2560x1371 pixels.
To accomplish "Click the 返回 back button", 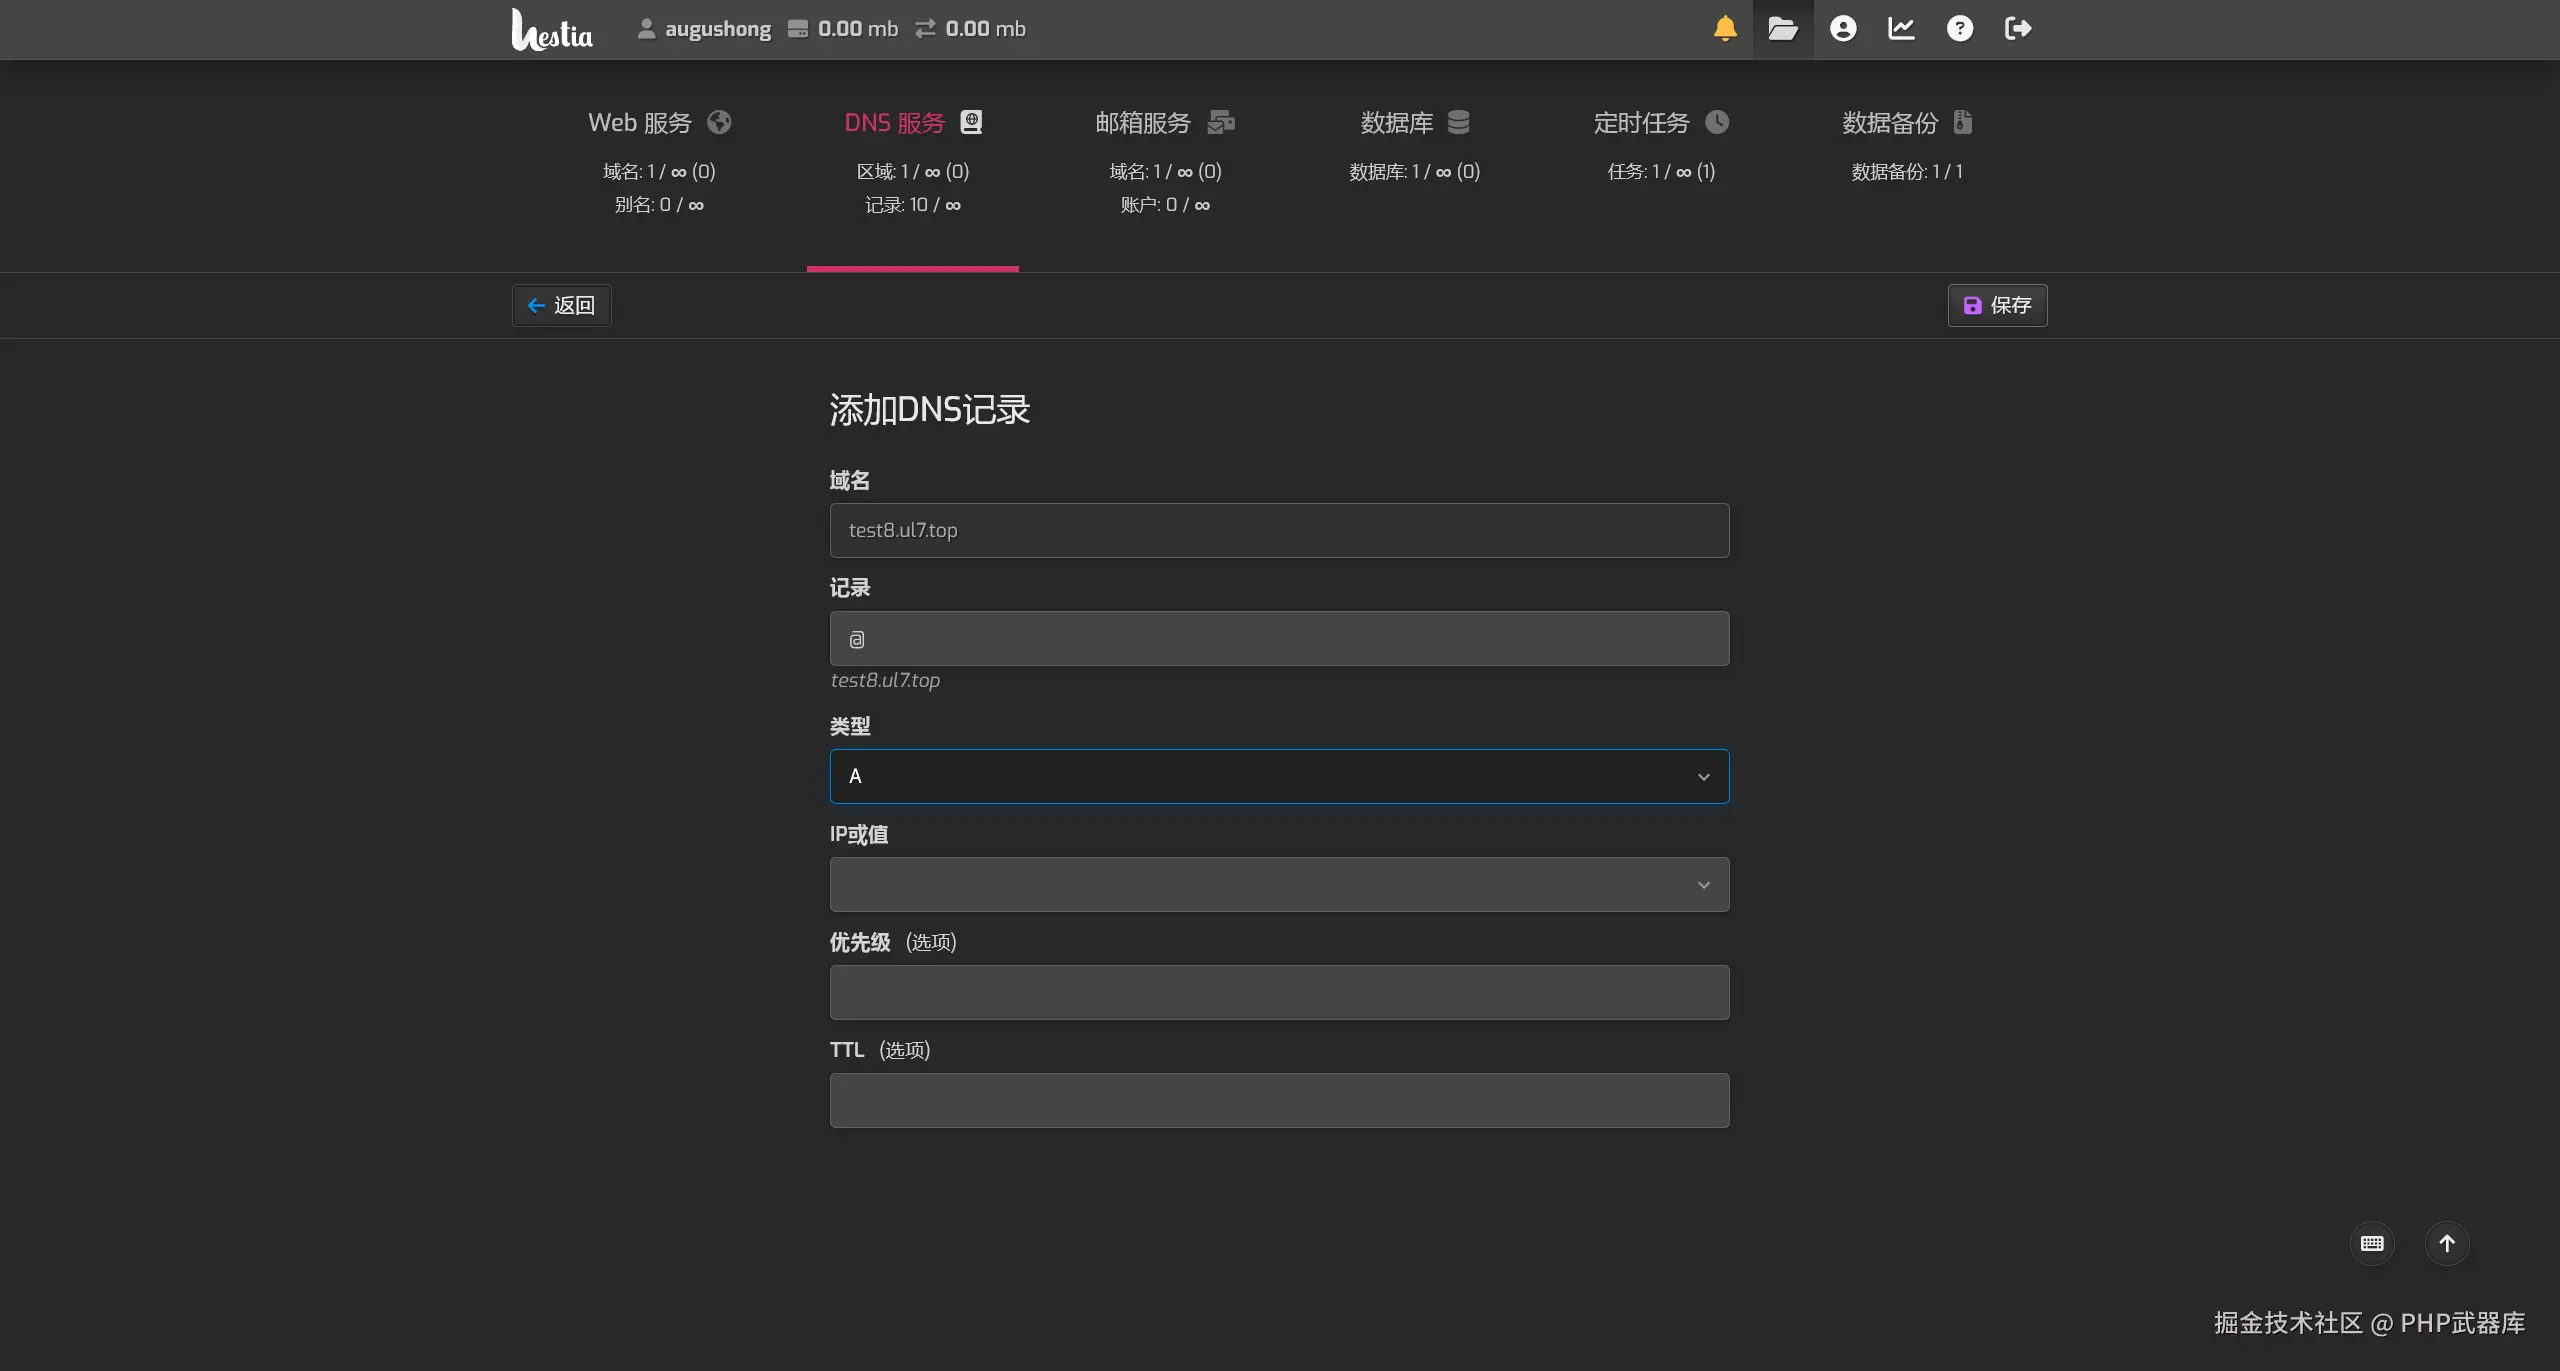I will coord(562,305).
